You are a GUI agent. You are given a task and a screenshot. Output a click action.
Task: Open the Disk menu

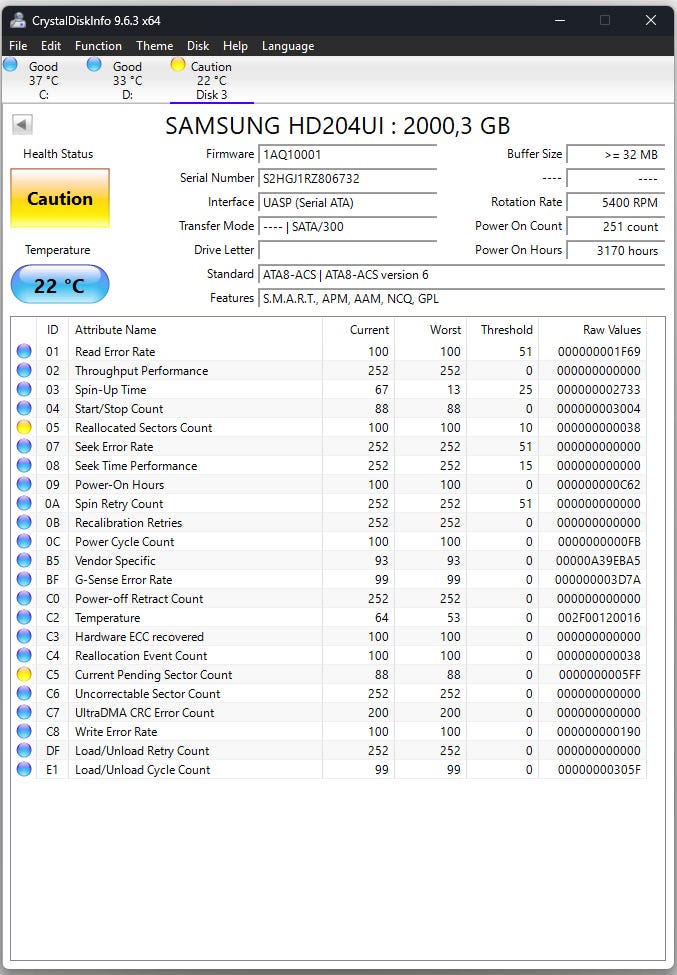coord(198,46)
